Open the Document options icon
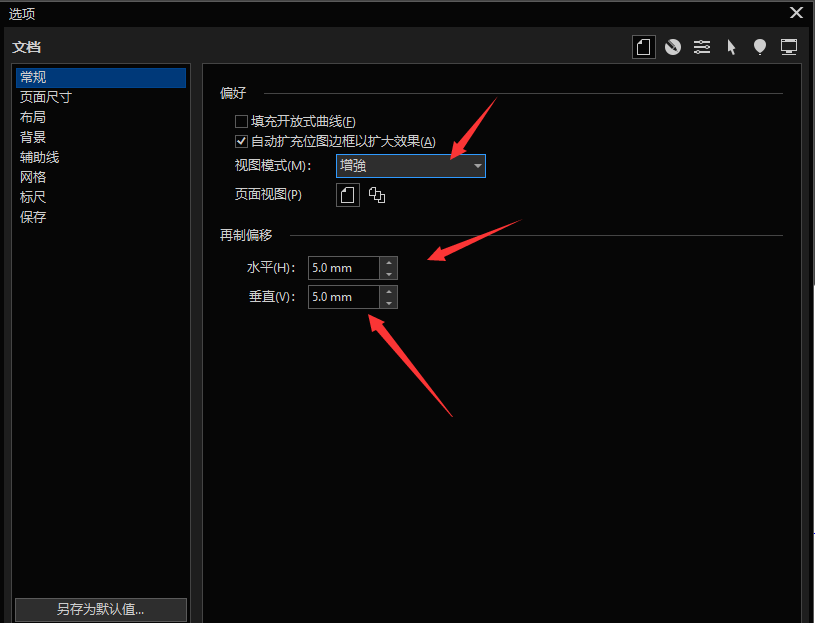 (643, 47)
